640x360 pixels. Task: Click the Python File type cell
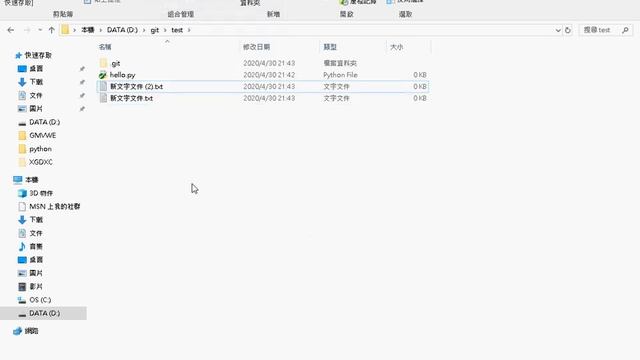[340, 75]
